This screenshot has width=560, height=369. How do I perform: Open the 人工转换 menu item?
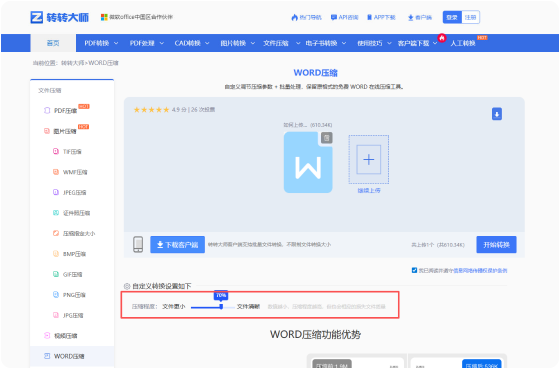pos(463,43)
